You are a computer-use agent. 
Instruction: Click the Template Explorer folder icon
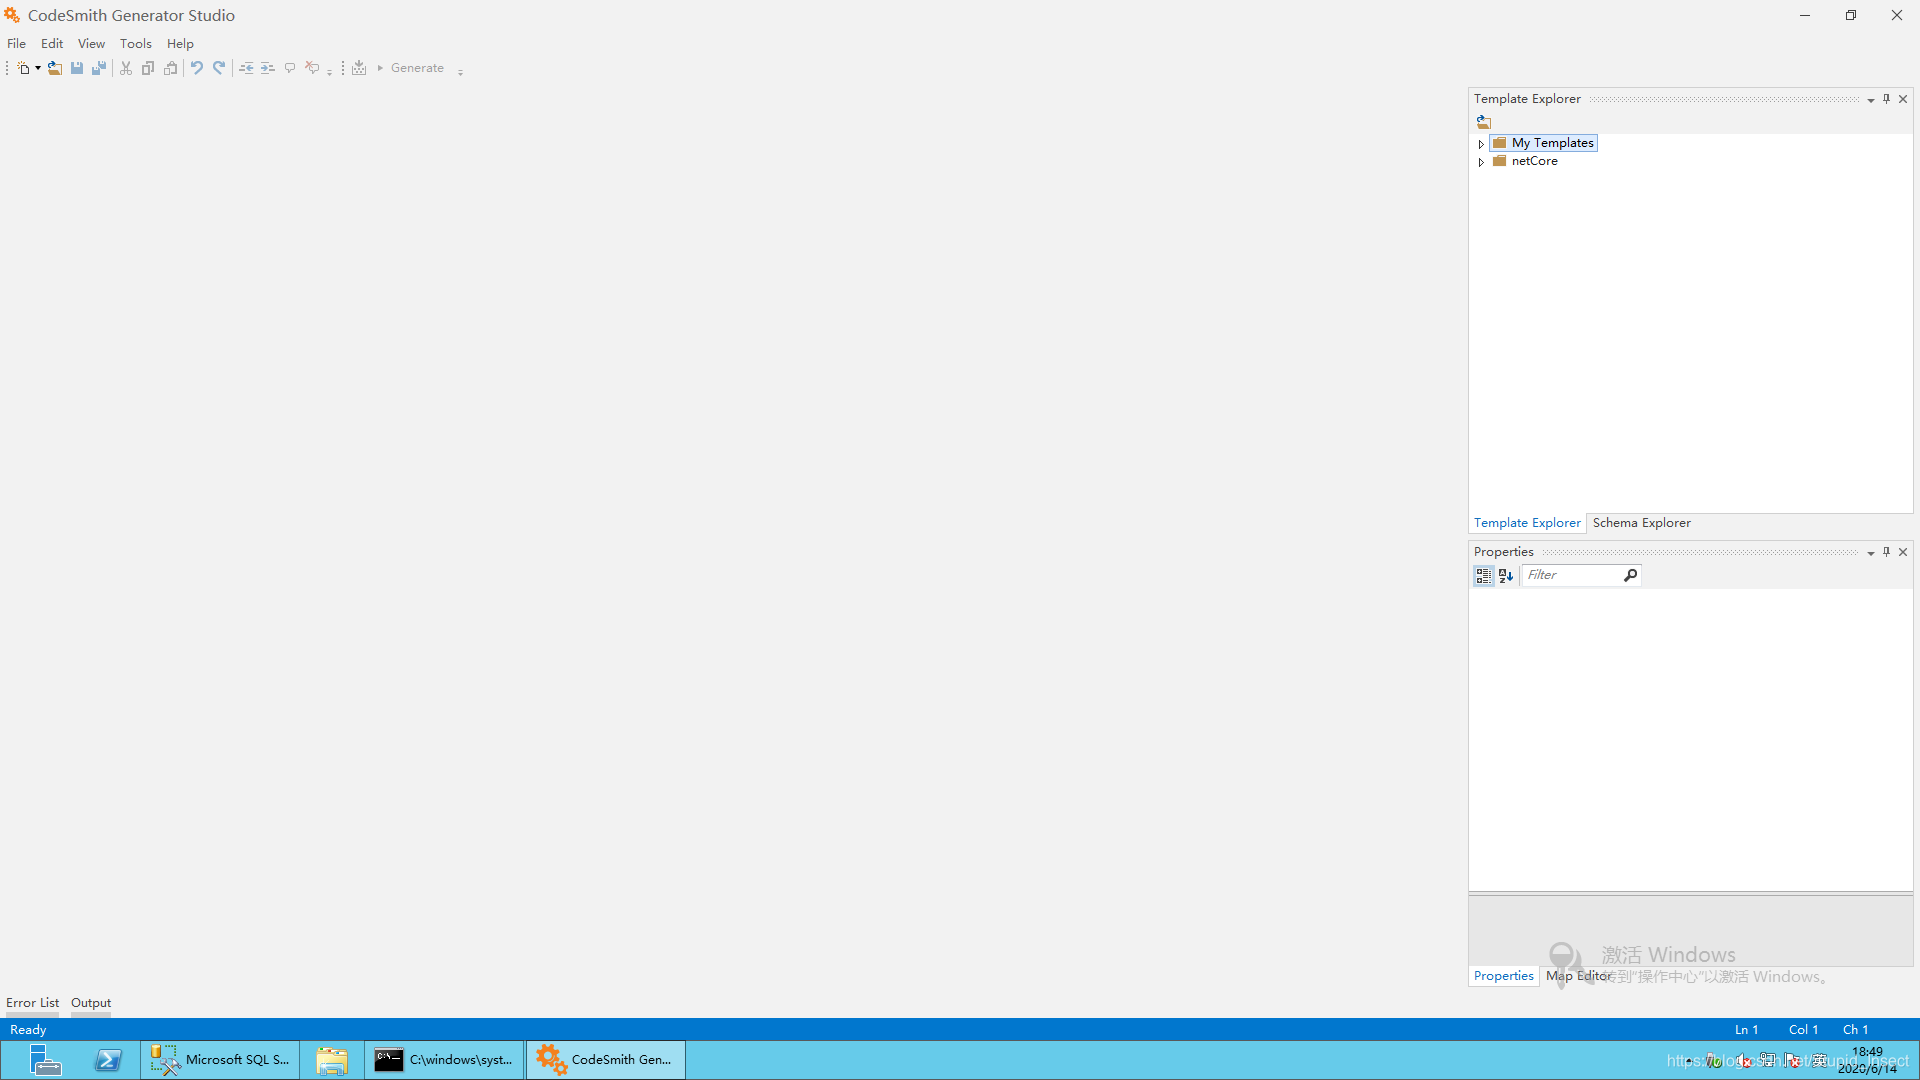pos(1484,120)
